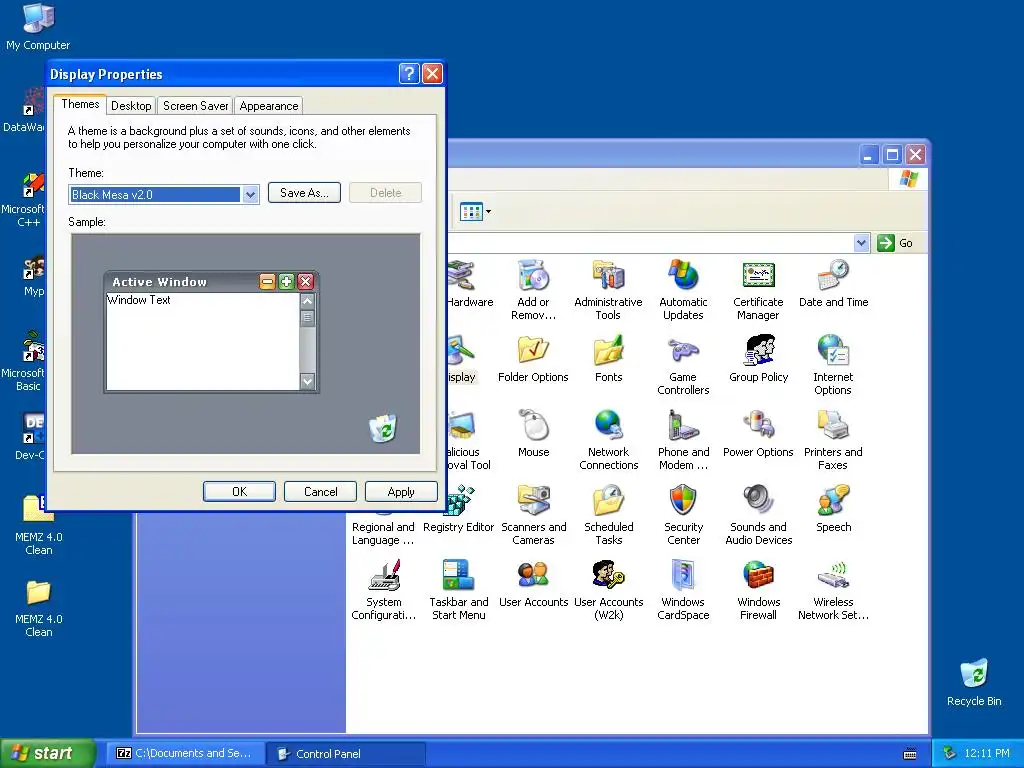Screen dimensions: 1024x768
Task: Open Scanners and Cameras icon
Action: pos(534,515)
